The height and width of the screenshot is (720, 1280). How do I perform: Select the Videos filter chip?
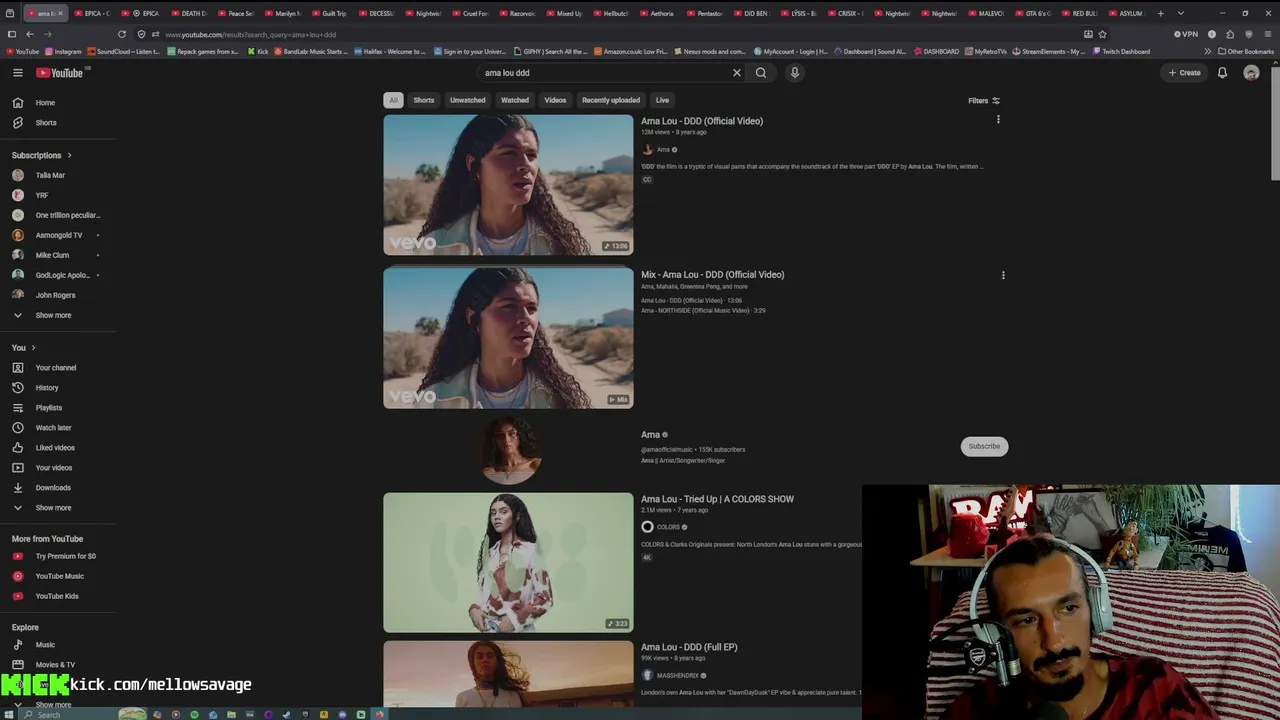point(555,100)
